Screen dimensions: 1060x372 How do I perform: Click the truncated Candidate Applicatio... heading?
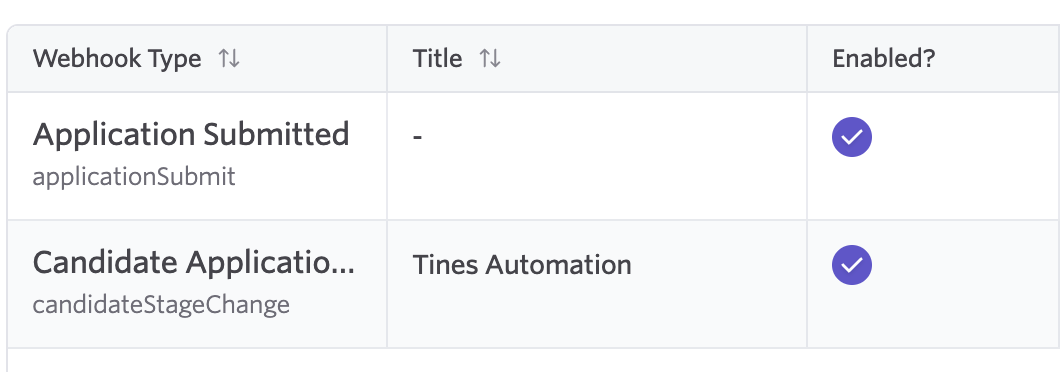click(193, 263)
